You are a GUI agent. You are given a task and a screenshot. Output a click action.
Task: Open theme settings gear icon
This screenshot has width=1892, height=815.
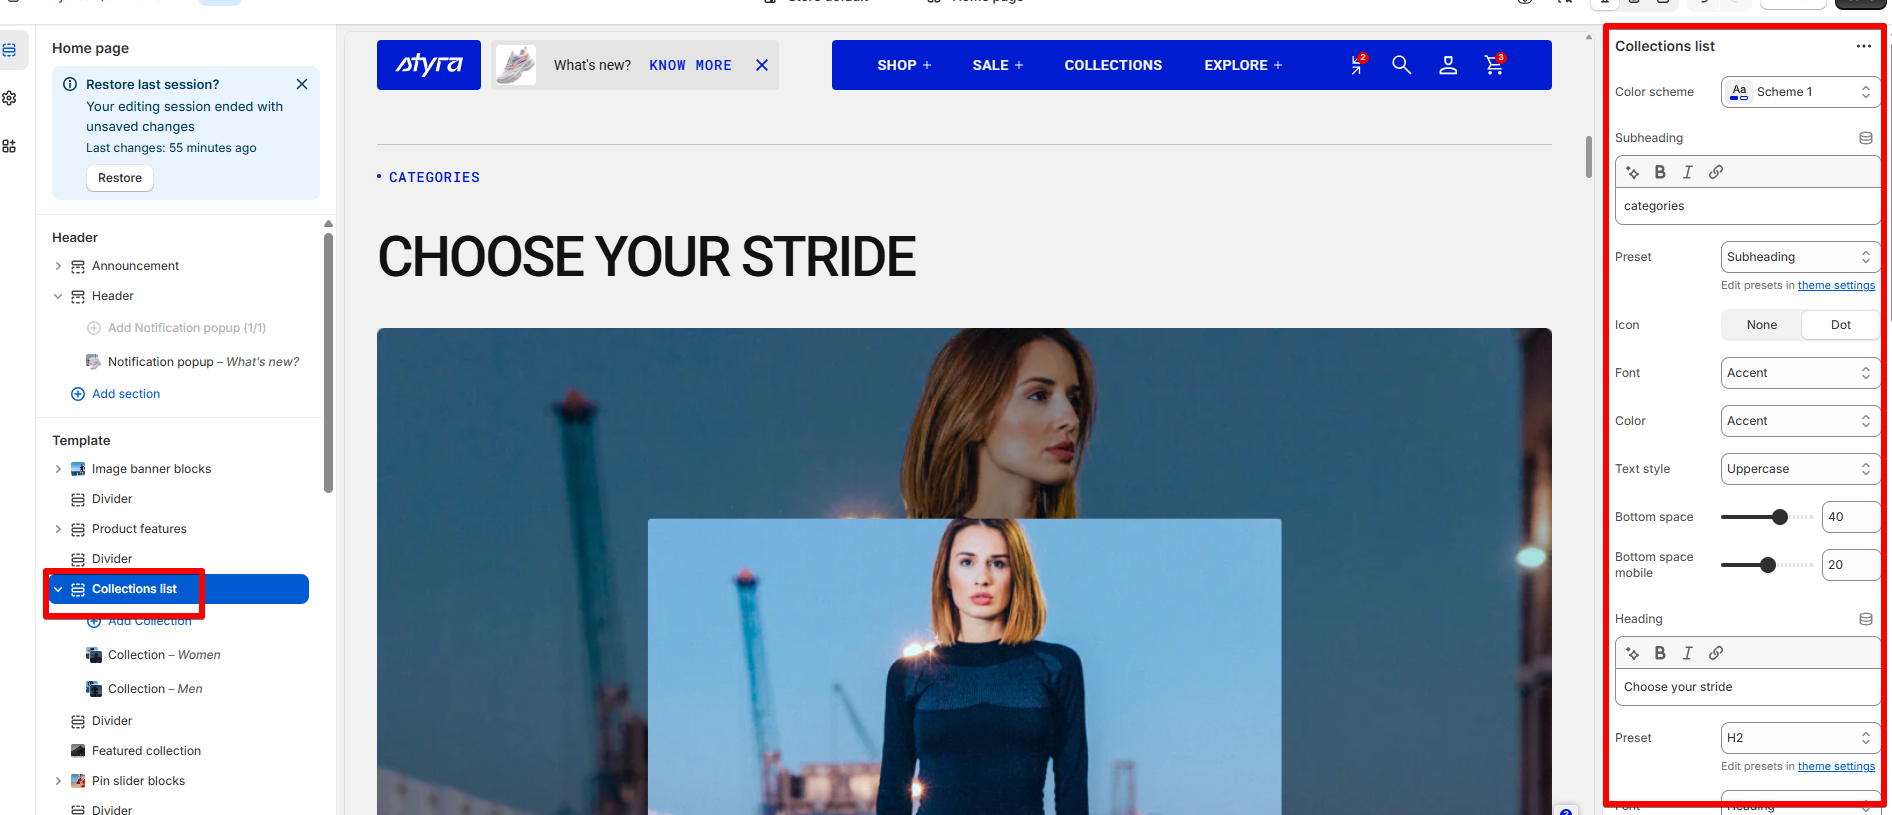pyautogui.click(x=9, y=98)
